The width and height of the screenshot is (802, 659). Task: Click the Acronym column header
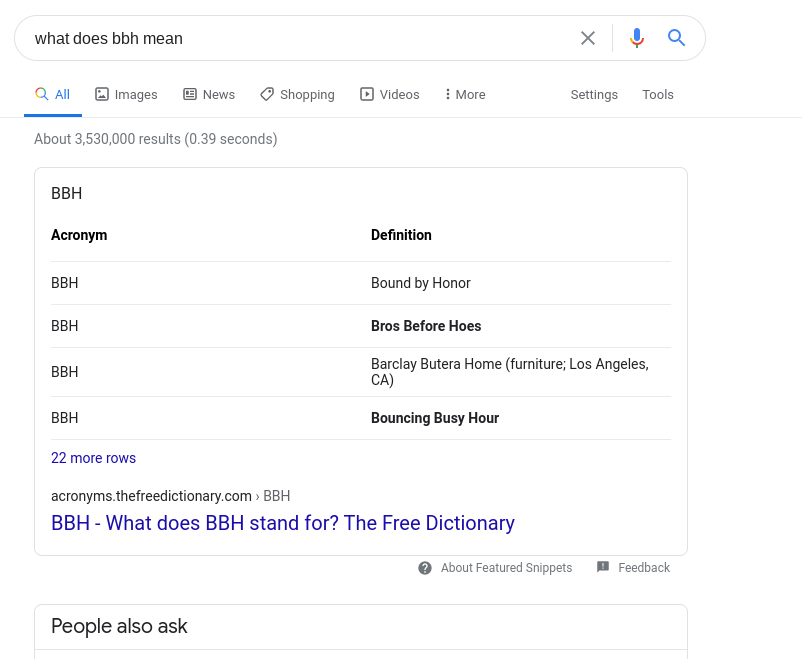coord(79,235)
